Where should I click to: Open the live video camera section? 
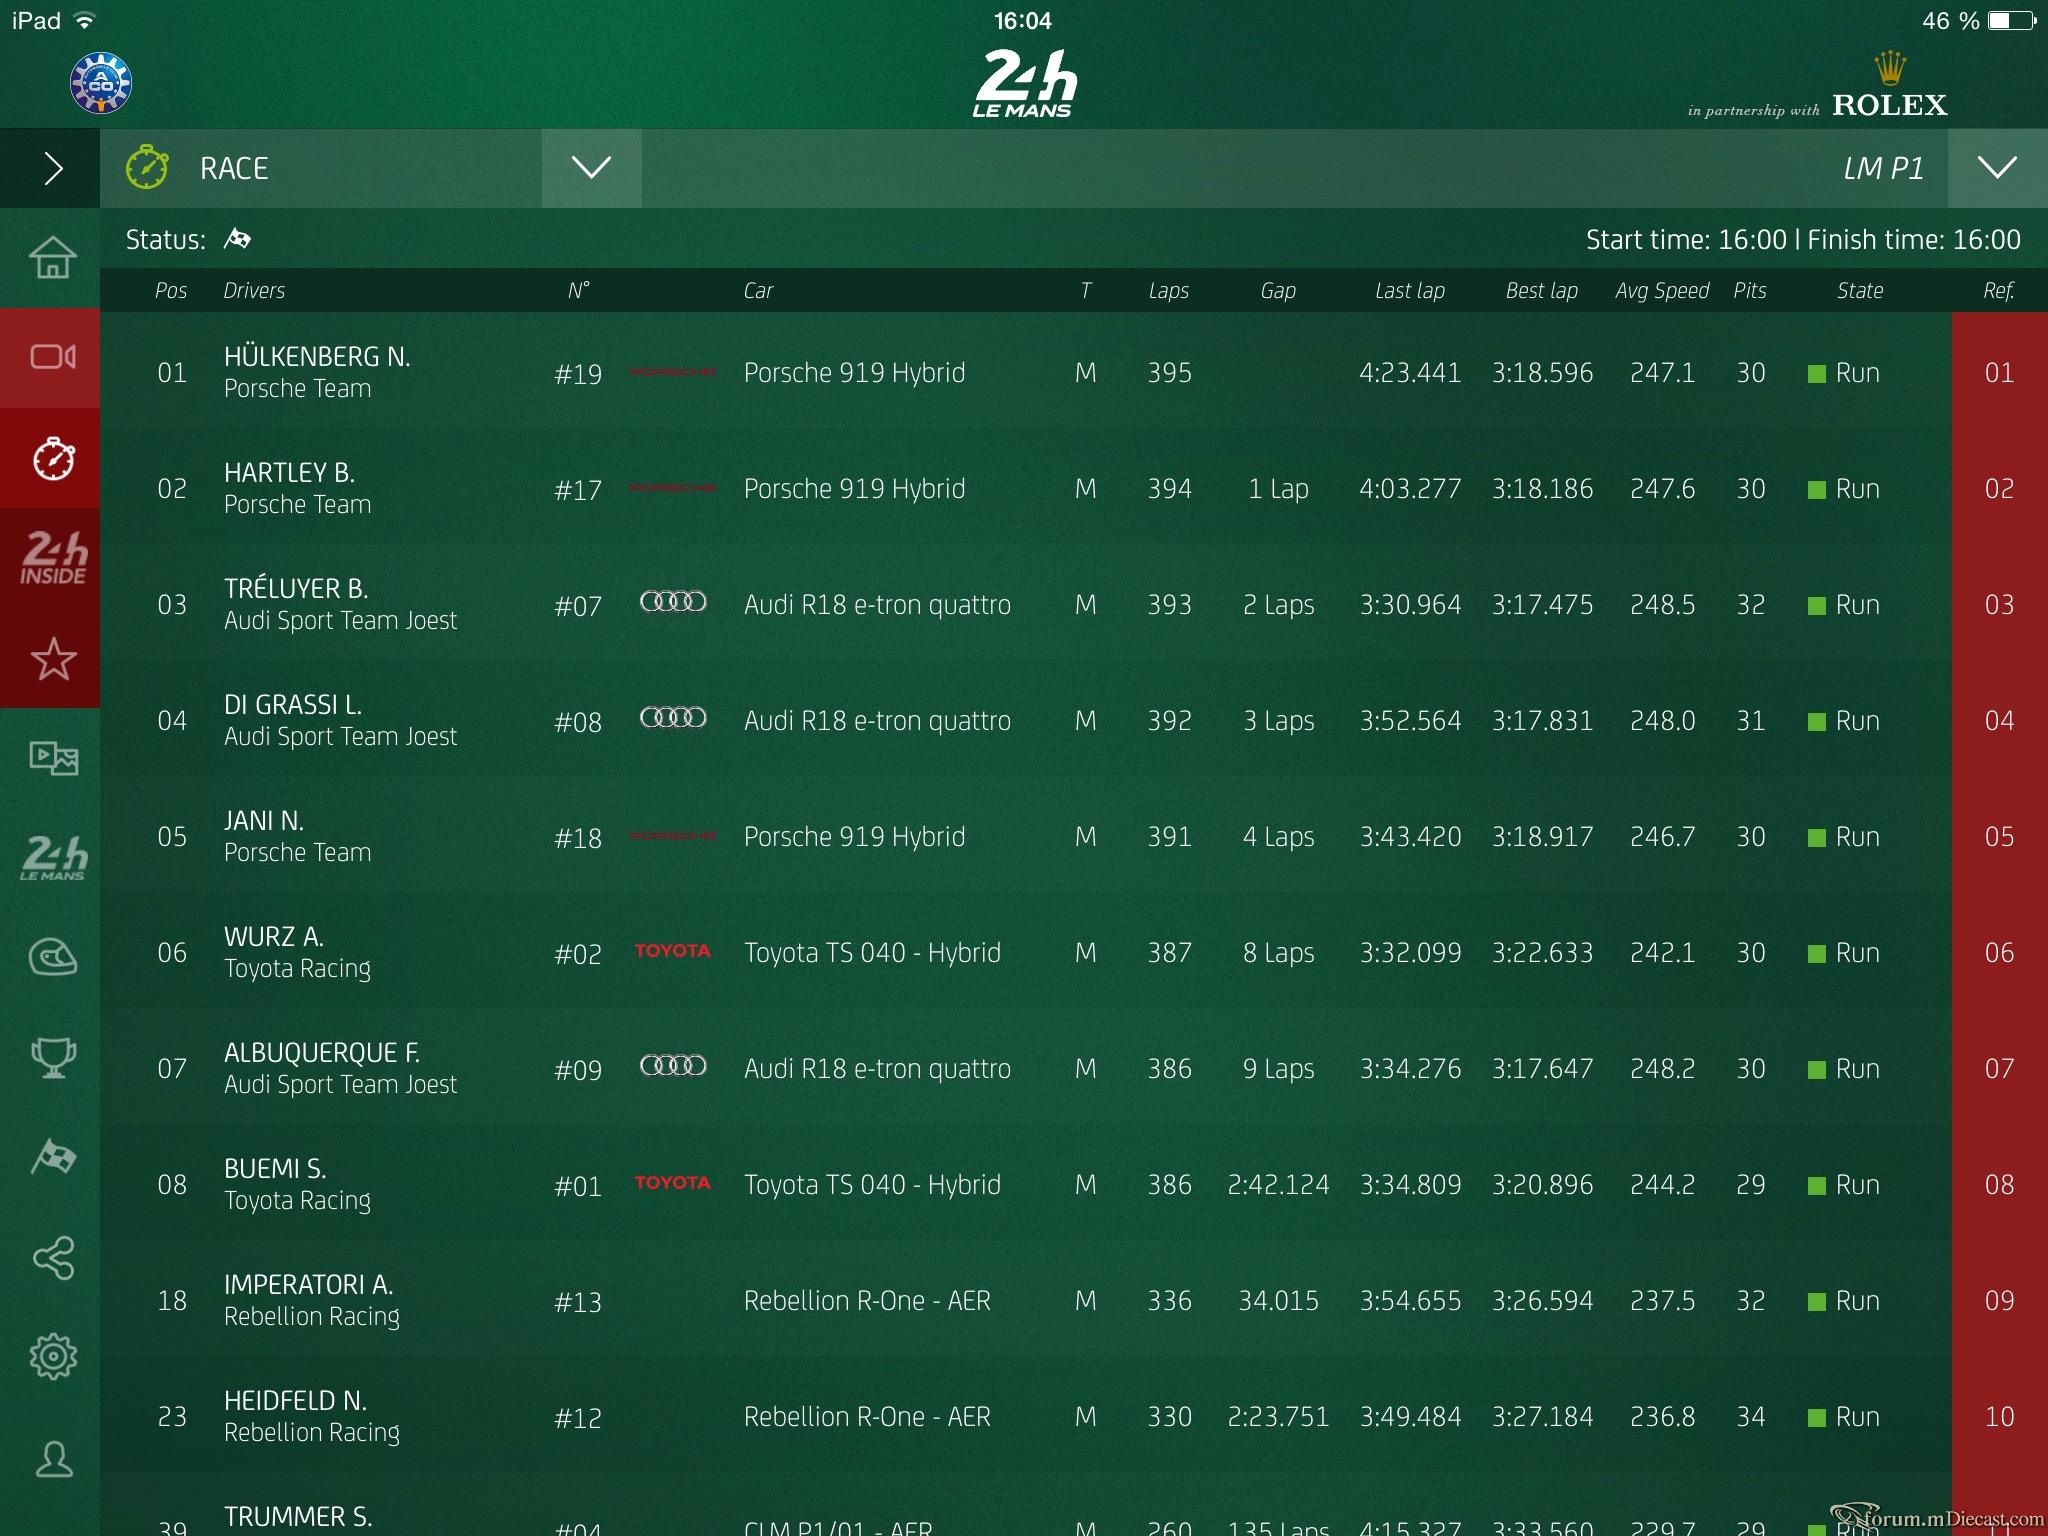(x=52, y=357)
